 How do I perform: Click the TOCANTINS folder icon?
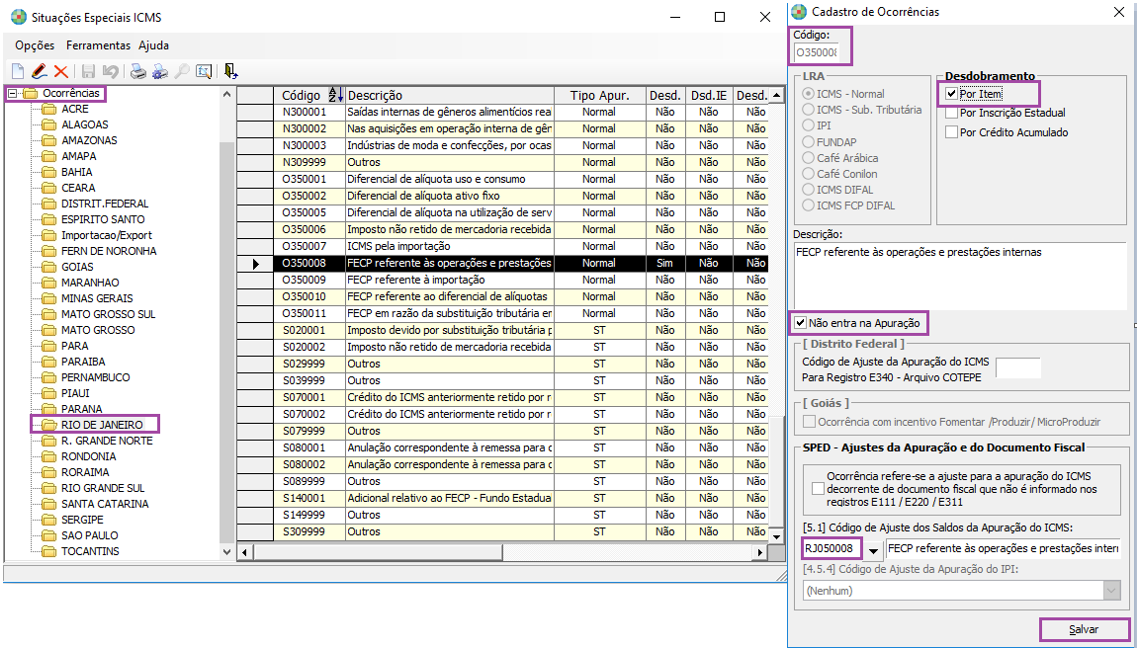pyautogui.click(x=49, y=551)
